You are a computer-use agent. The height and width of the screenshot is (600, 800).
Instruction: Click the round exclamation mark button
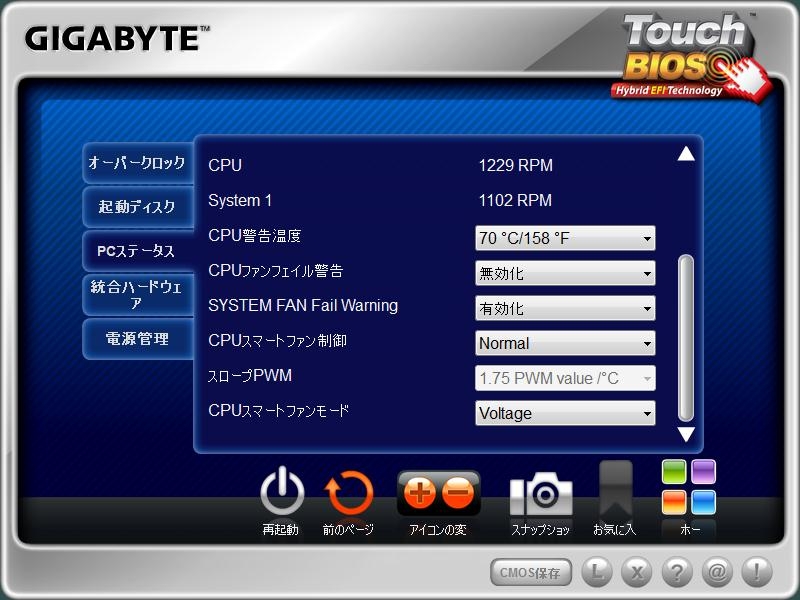tap(757, 571)
